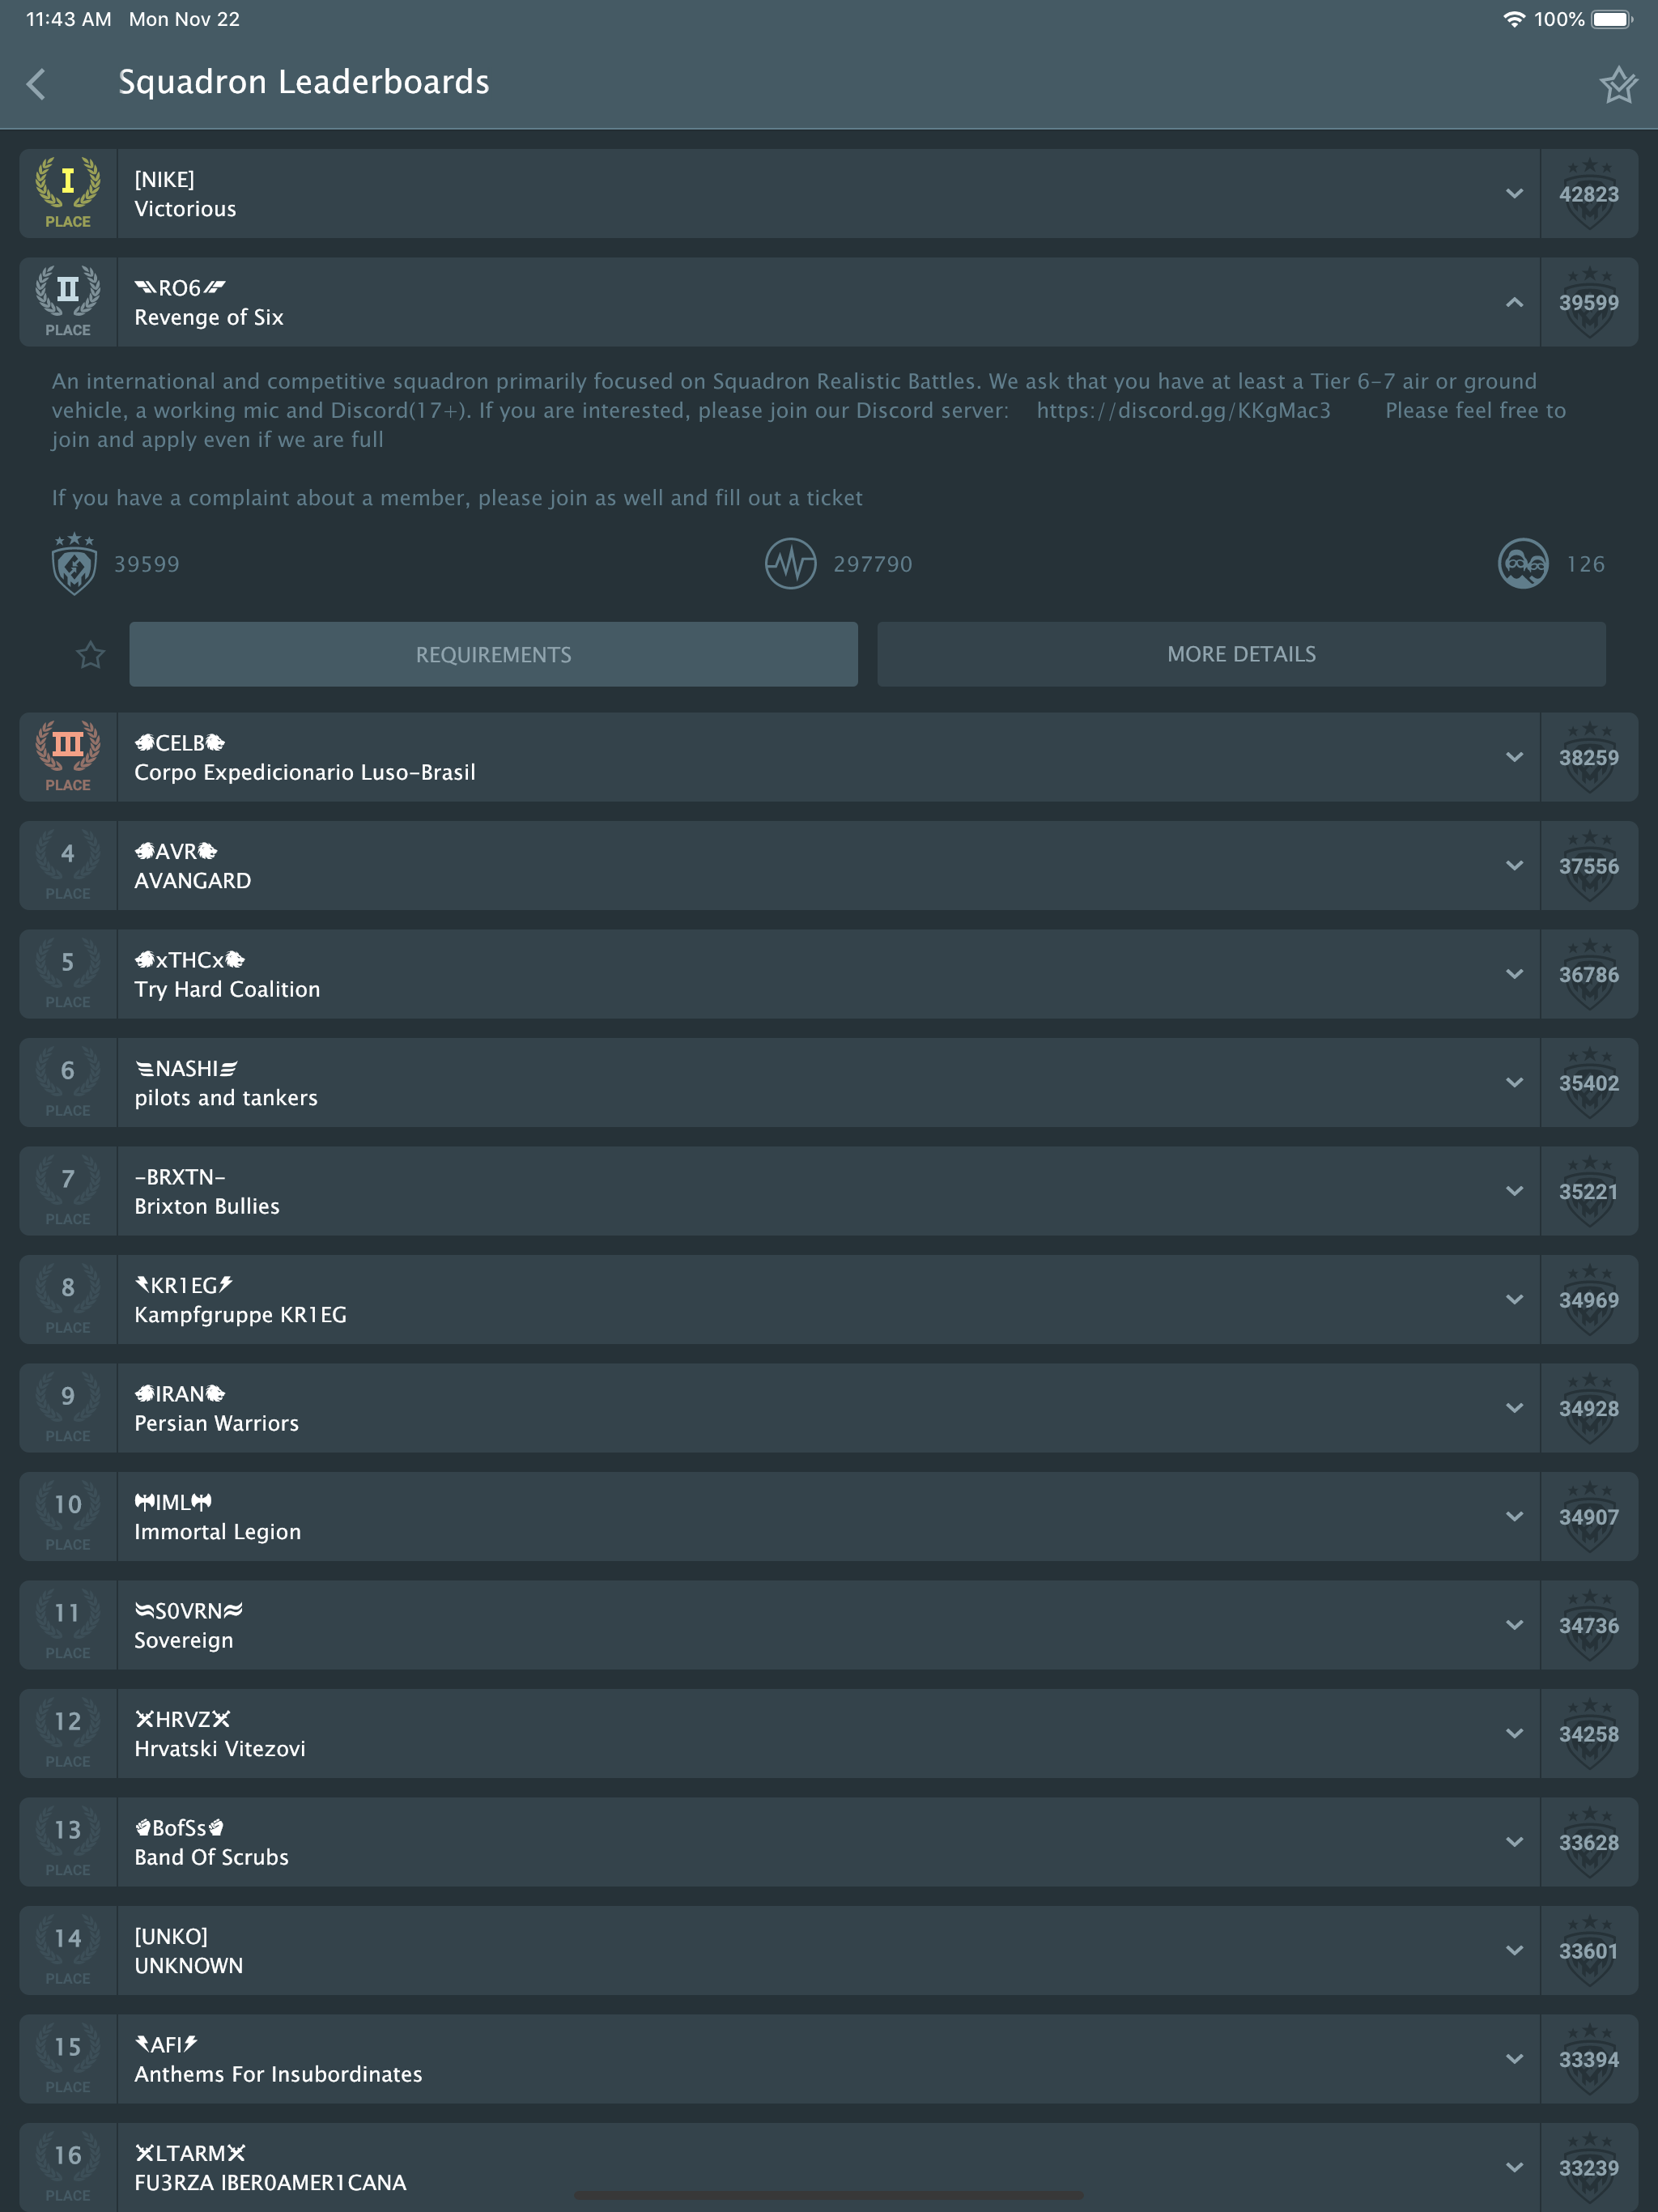Collapse the RO6 Revenge of Six row
The width and height of the screenshot is (1658, 2212).
click(x=1514, y=302)
